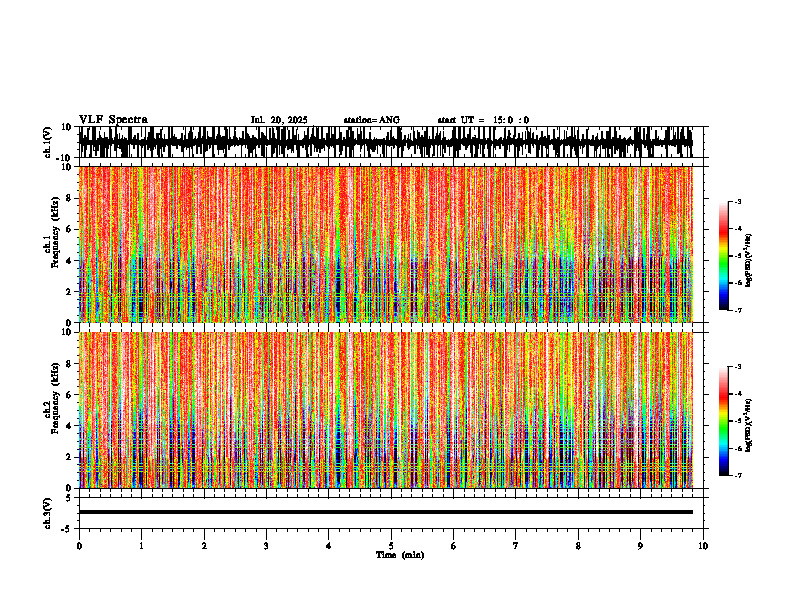Image resolution: width=792 pixels, height=612 pixels.
Task: Click time axis tick label "6"
Action: click(453, 546)
